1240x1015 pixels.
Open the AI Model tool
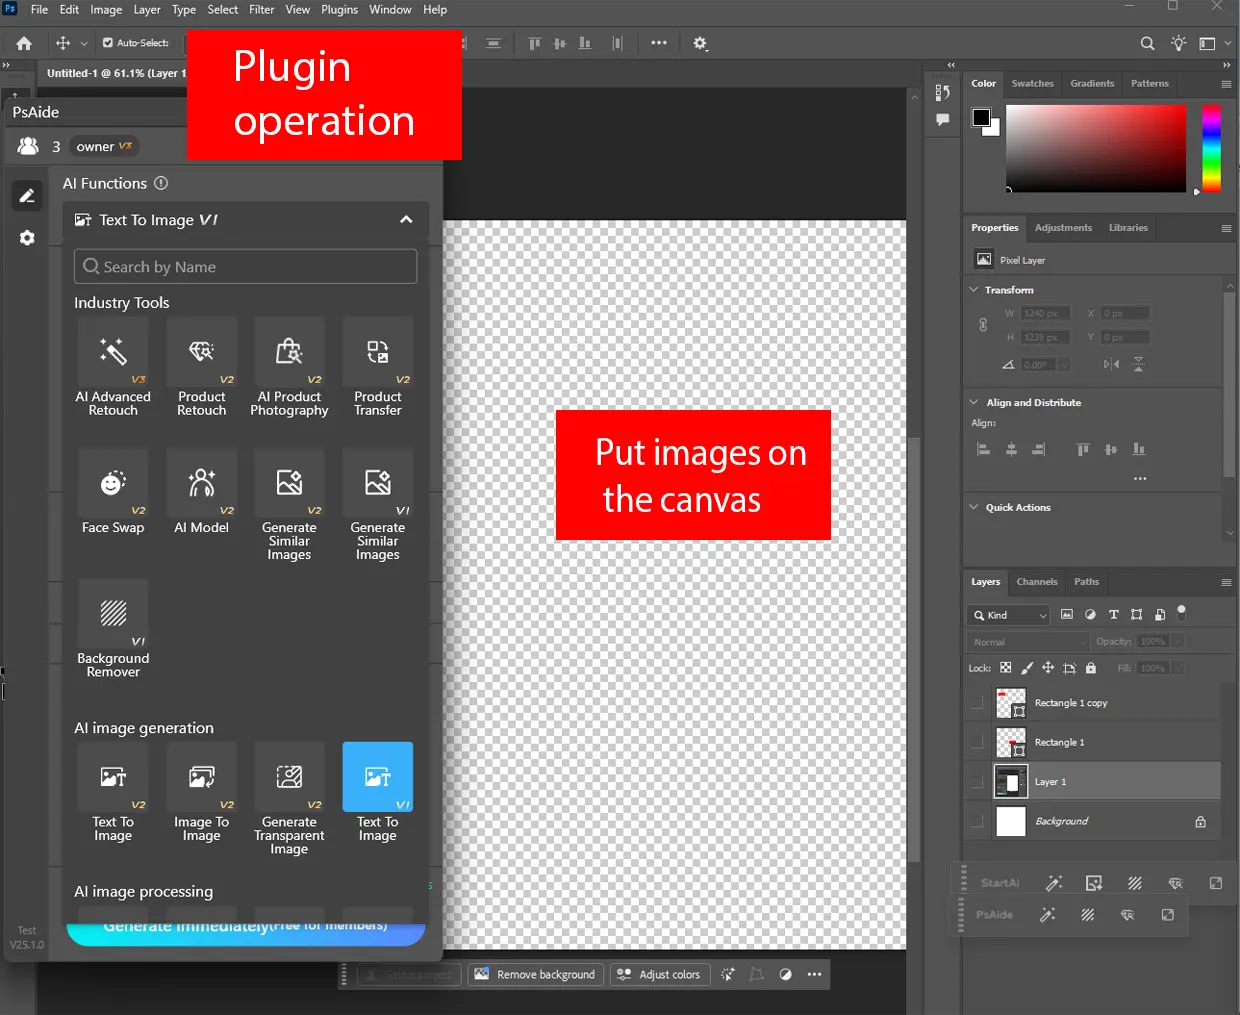pos(201,484)
